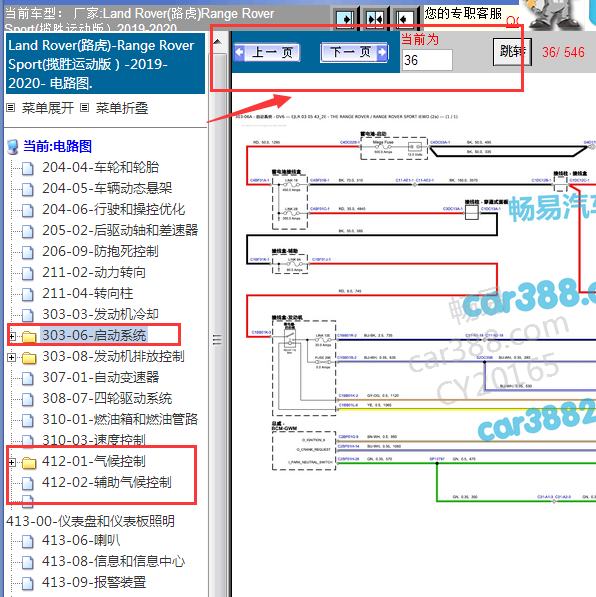Click the sidebar splitter grip handle
The height and width of the screenshot is (597, 596).
click(217, 339)
